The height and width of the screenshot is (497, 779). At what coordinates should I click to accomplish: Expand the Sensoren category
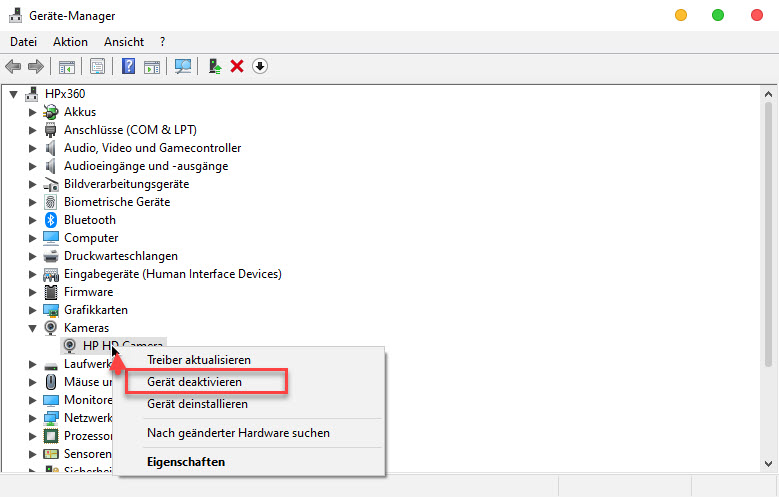tap(32, 454)
